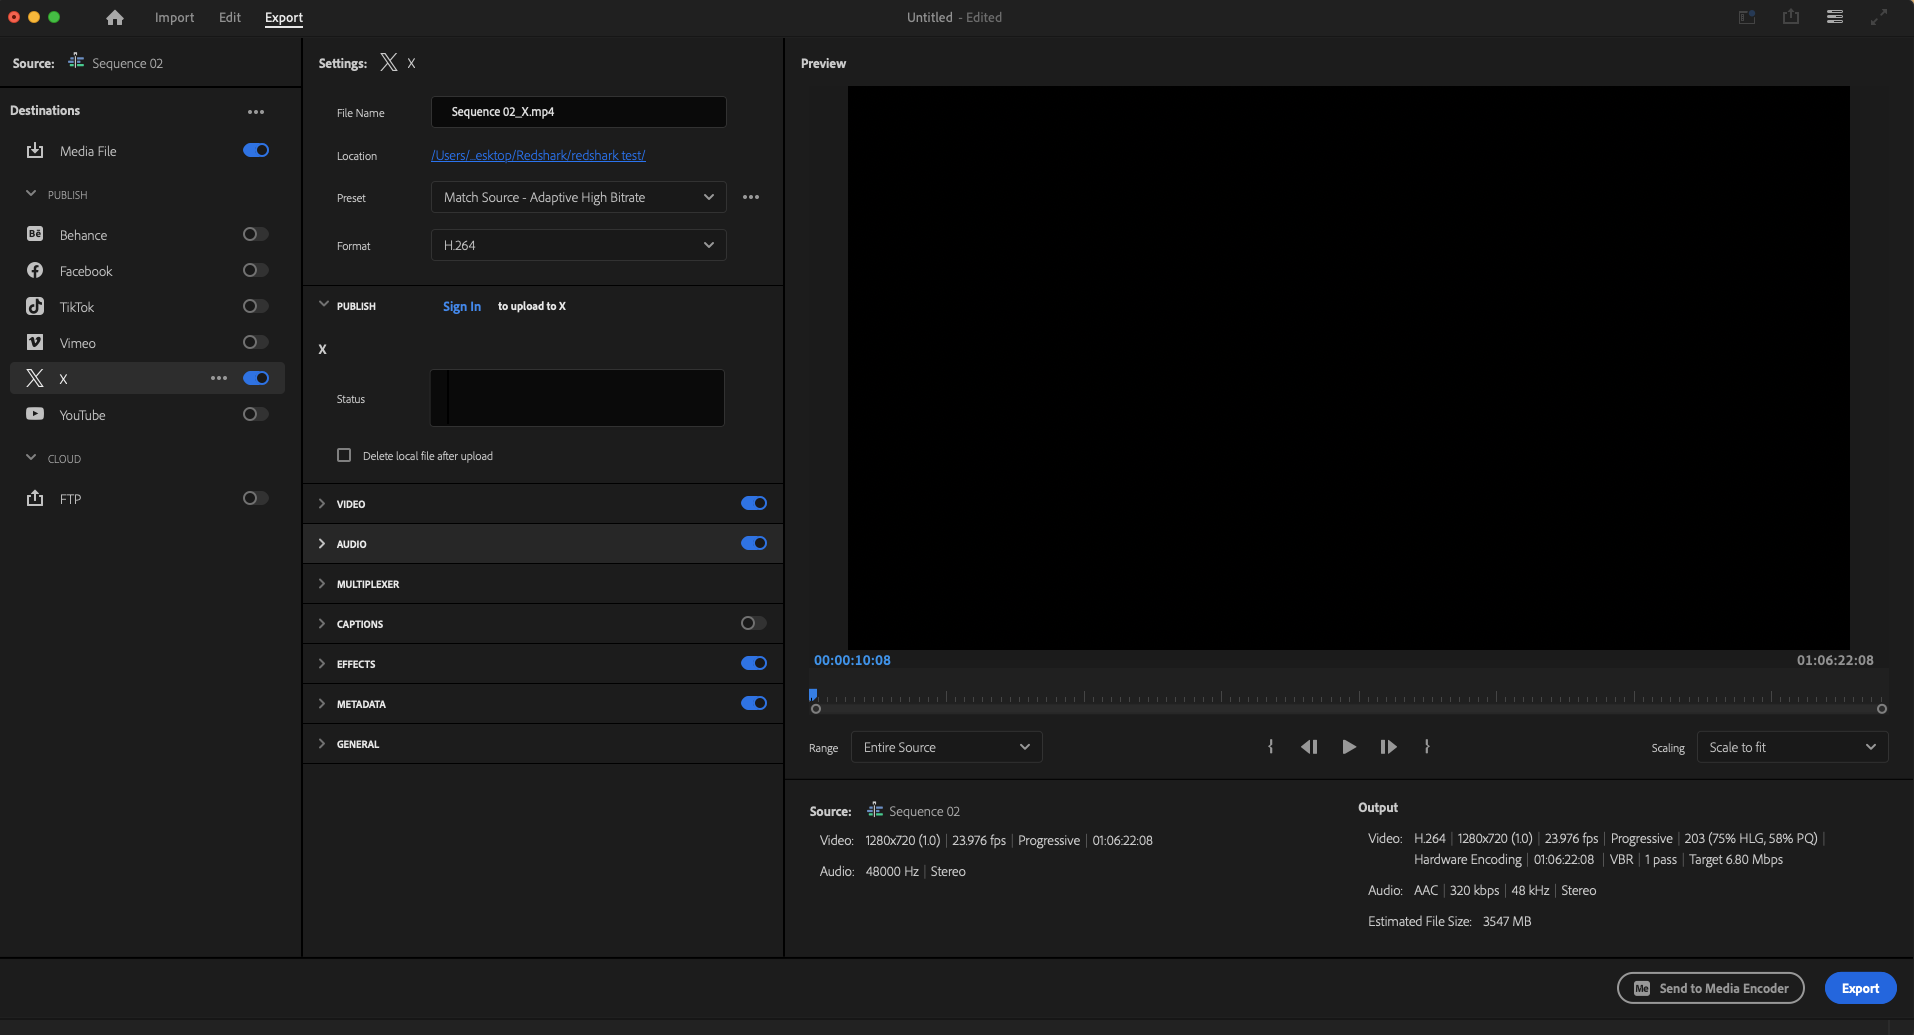Disable the X destination toggle
The image size is (1914, 1035).
(256, 378)
